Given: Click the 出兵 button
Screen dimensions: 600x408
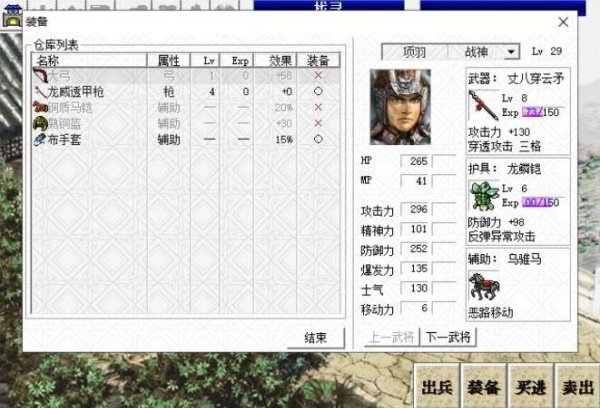Looking at the screenshot, I should [437, 387].
